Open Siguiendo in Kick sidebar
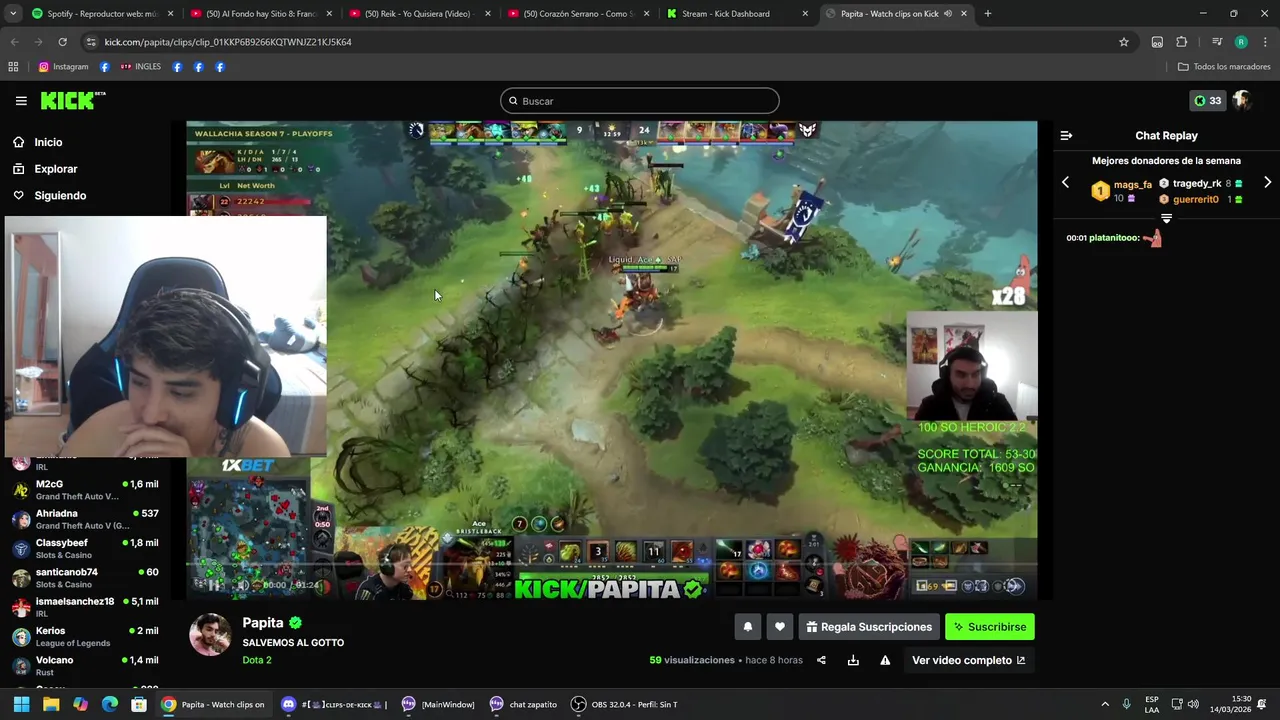Image resolution: width=1280 pixels, height=720 pixels. point(60,196)
